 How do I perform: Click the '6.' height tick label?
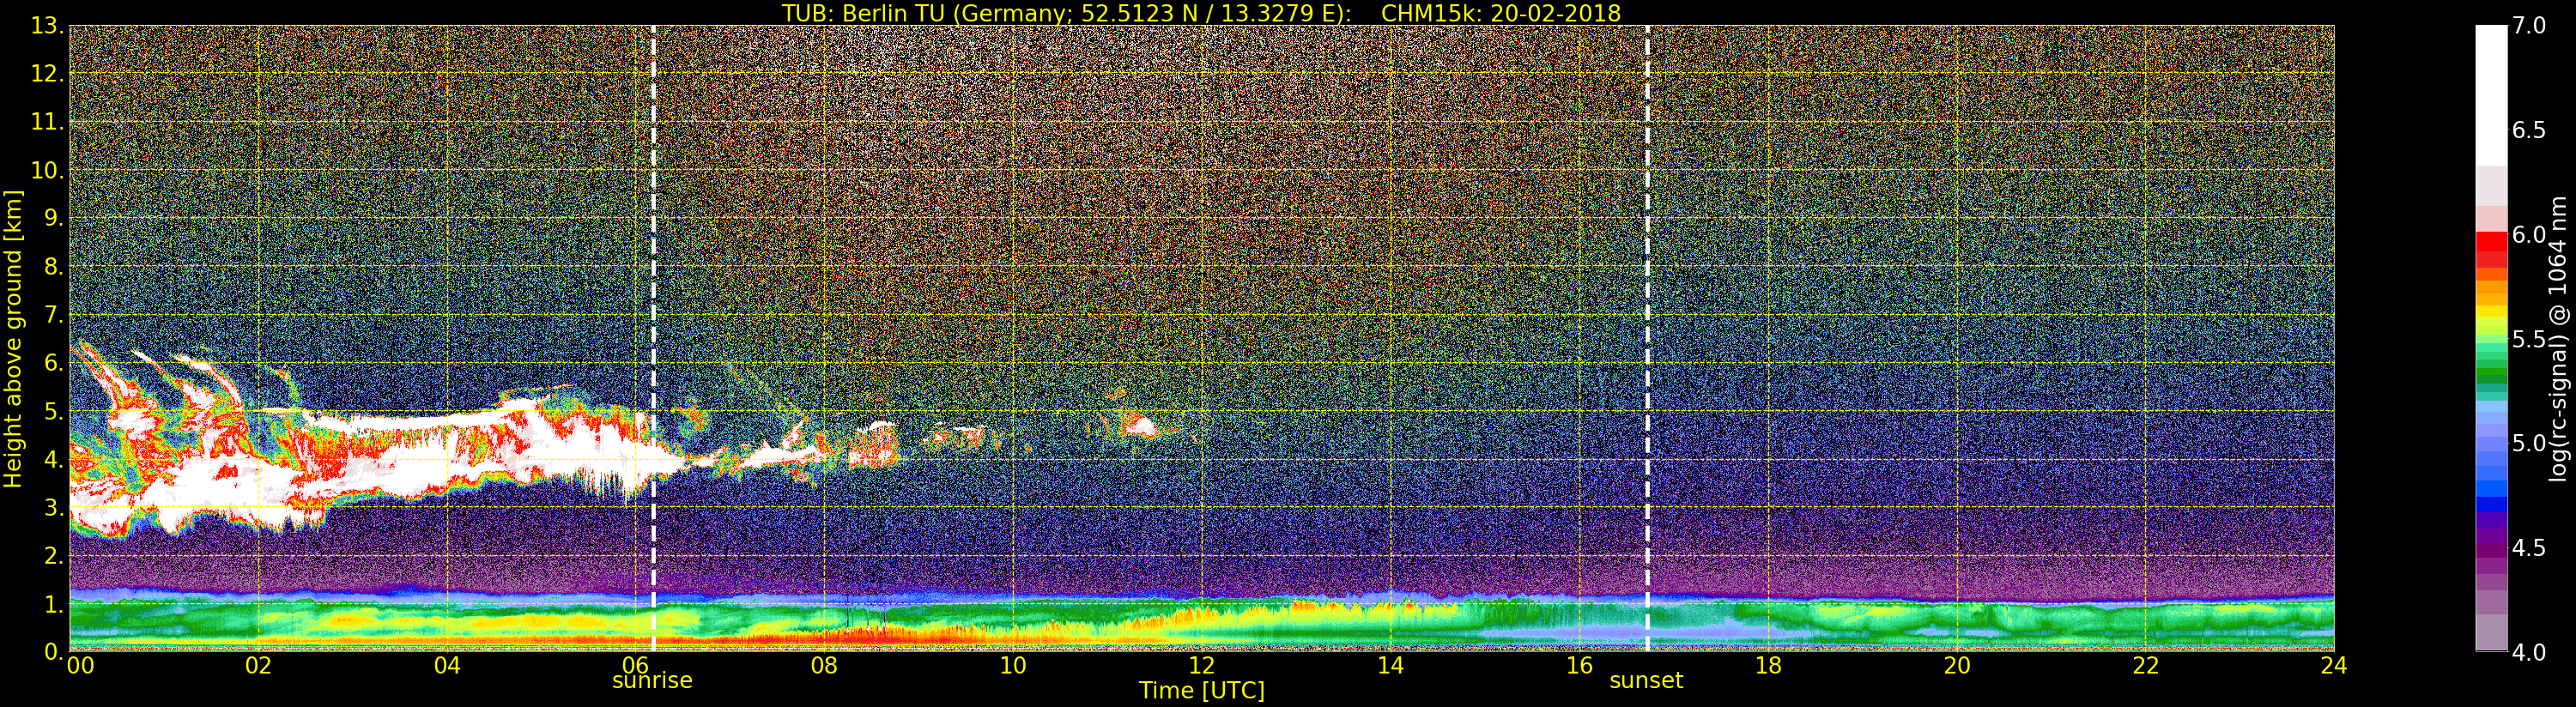pyautogui.click(x=54, y=363)
